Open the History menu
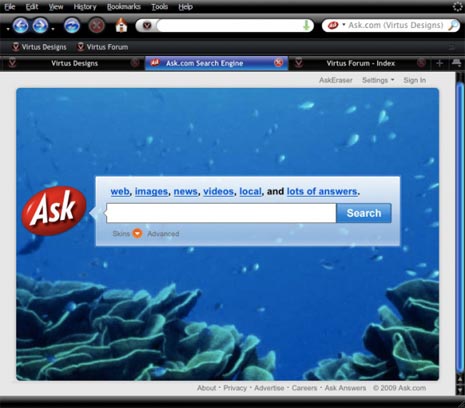 85,7
